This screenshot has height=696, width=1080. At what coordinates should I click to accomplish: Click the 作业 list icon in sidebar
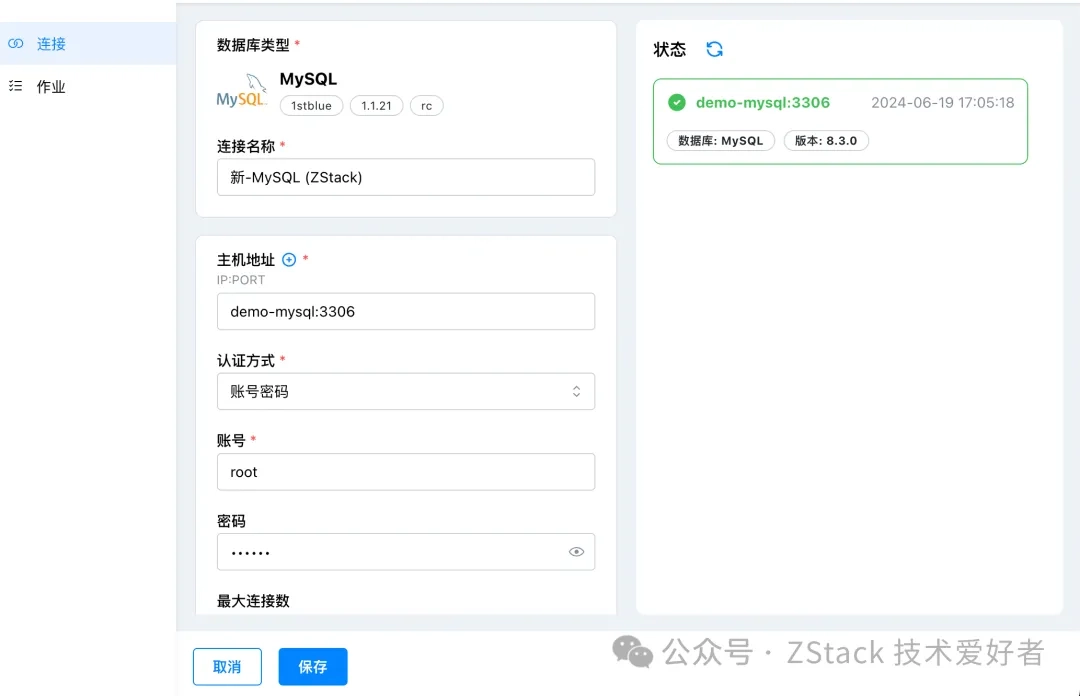pos(17,86)
